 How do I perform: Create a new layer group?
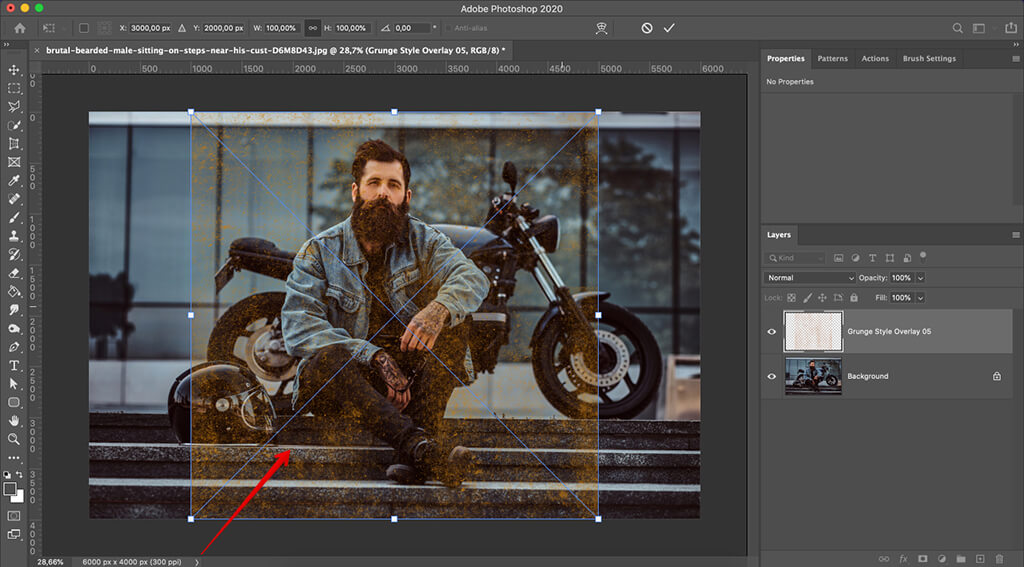coord(961,559)
